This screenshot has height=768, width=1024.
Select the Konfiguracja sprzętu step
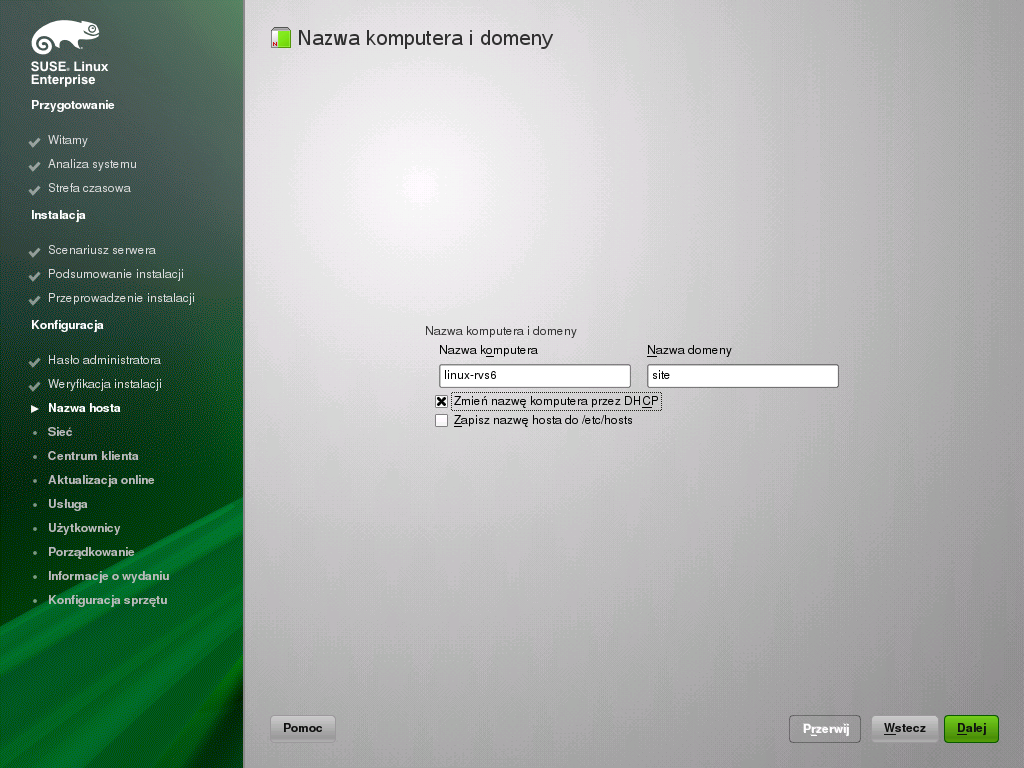pos(108,600)
